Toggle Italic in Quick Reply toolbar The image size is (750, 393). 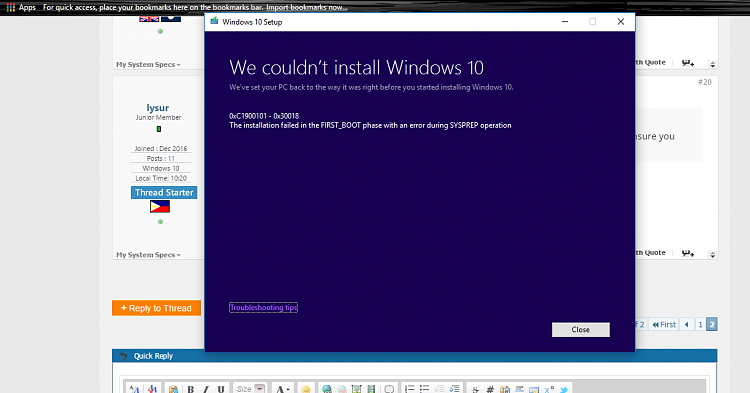tap(206, 389)
